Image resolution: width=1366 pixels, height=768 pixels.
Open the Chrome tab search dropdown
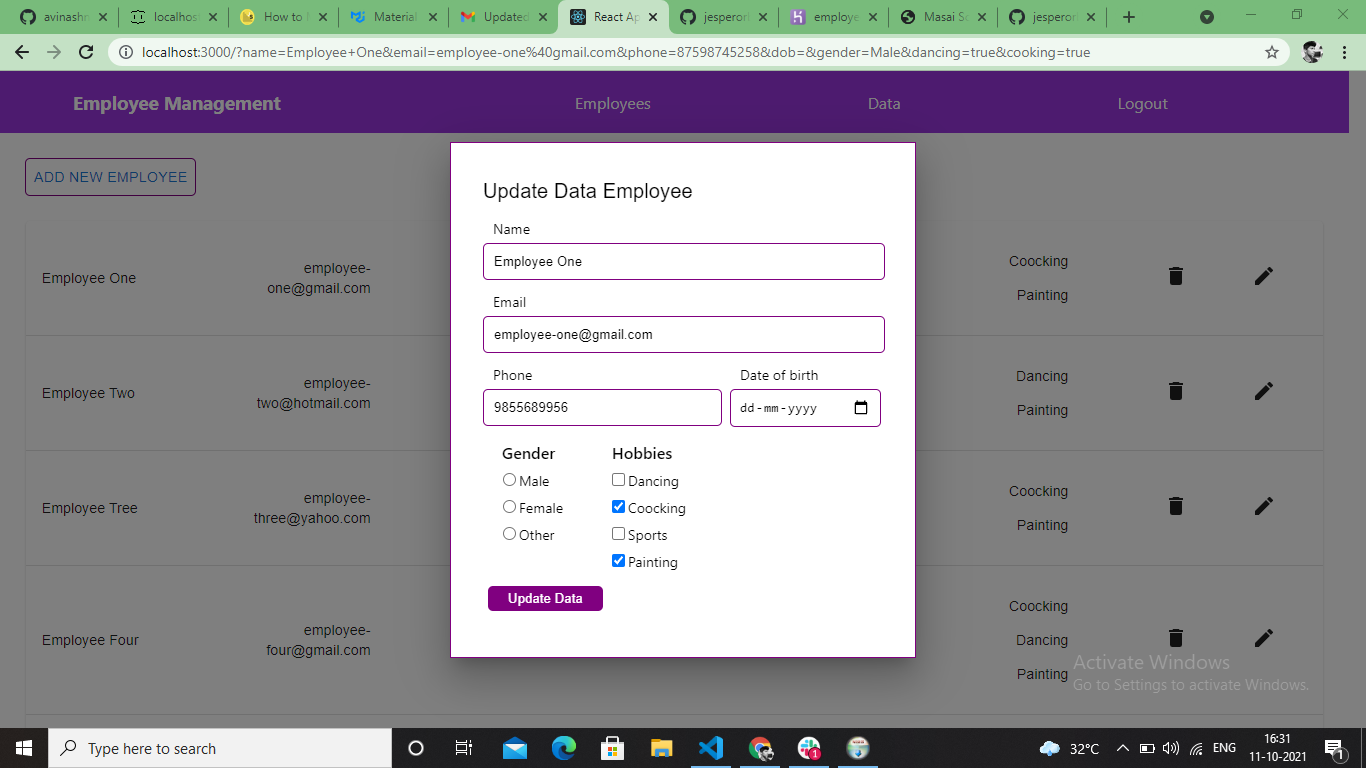1207,17
